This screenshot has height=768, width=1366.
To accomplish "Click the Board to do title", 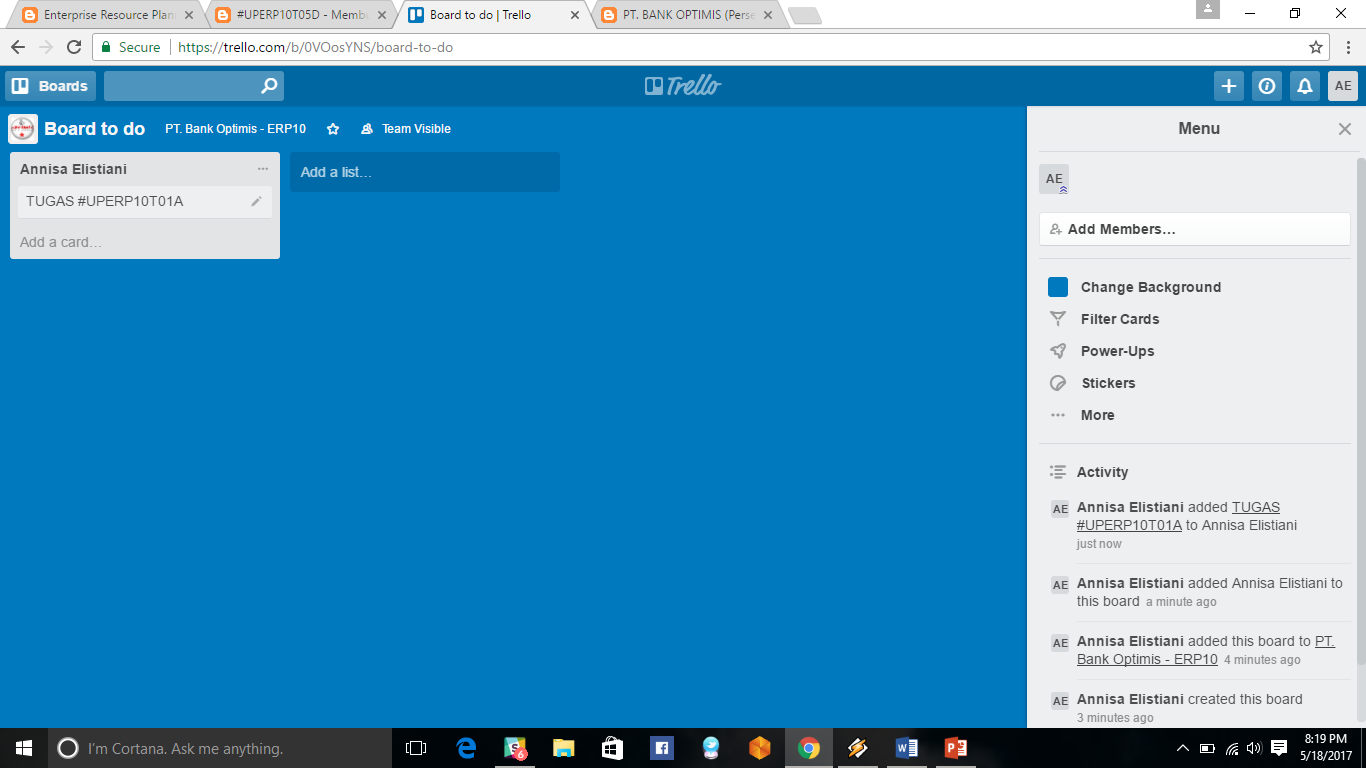I will pyautogui.click(x=95, y=129).
